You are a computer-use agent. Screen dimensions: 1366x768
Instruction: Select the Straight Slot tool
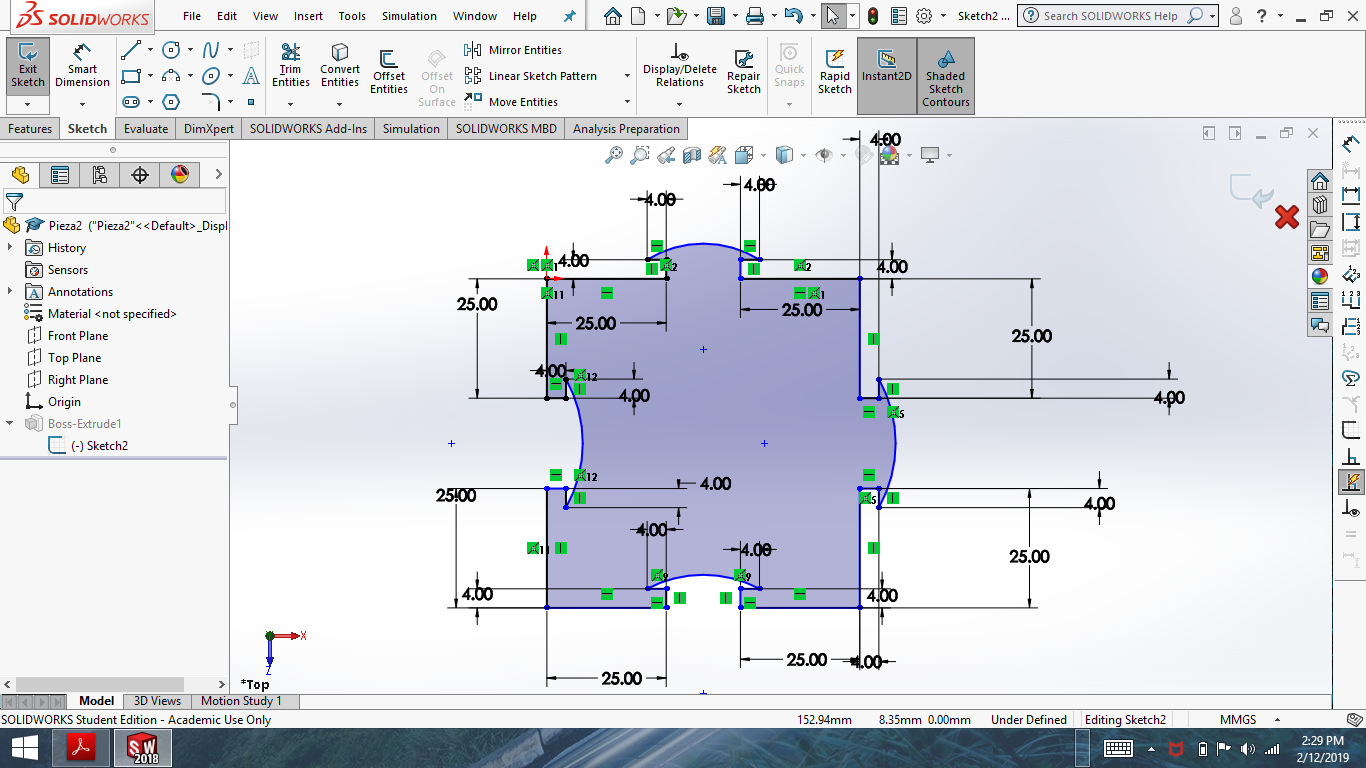click(130, 102)
